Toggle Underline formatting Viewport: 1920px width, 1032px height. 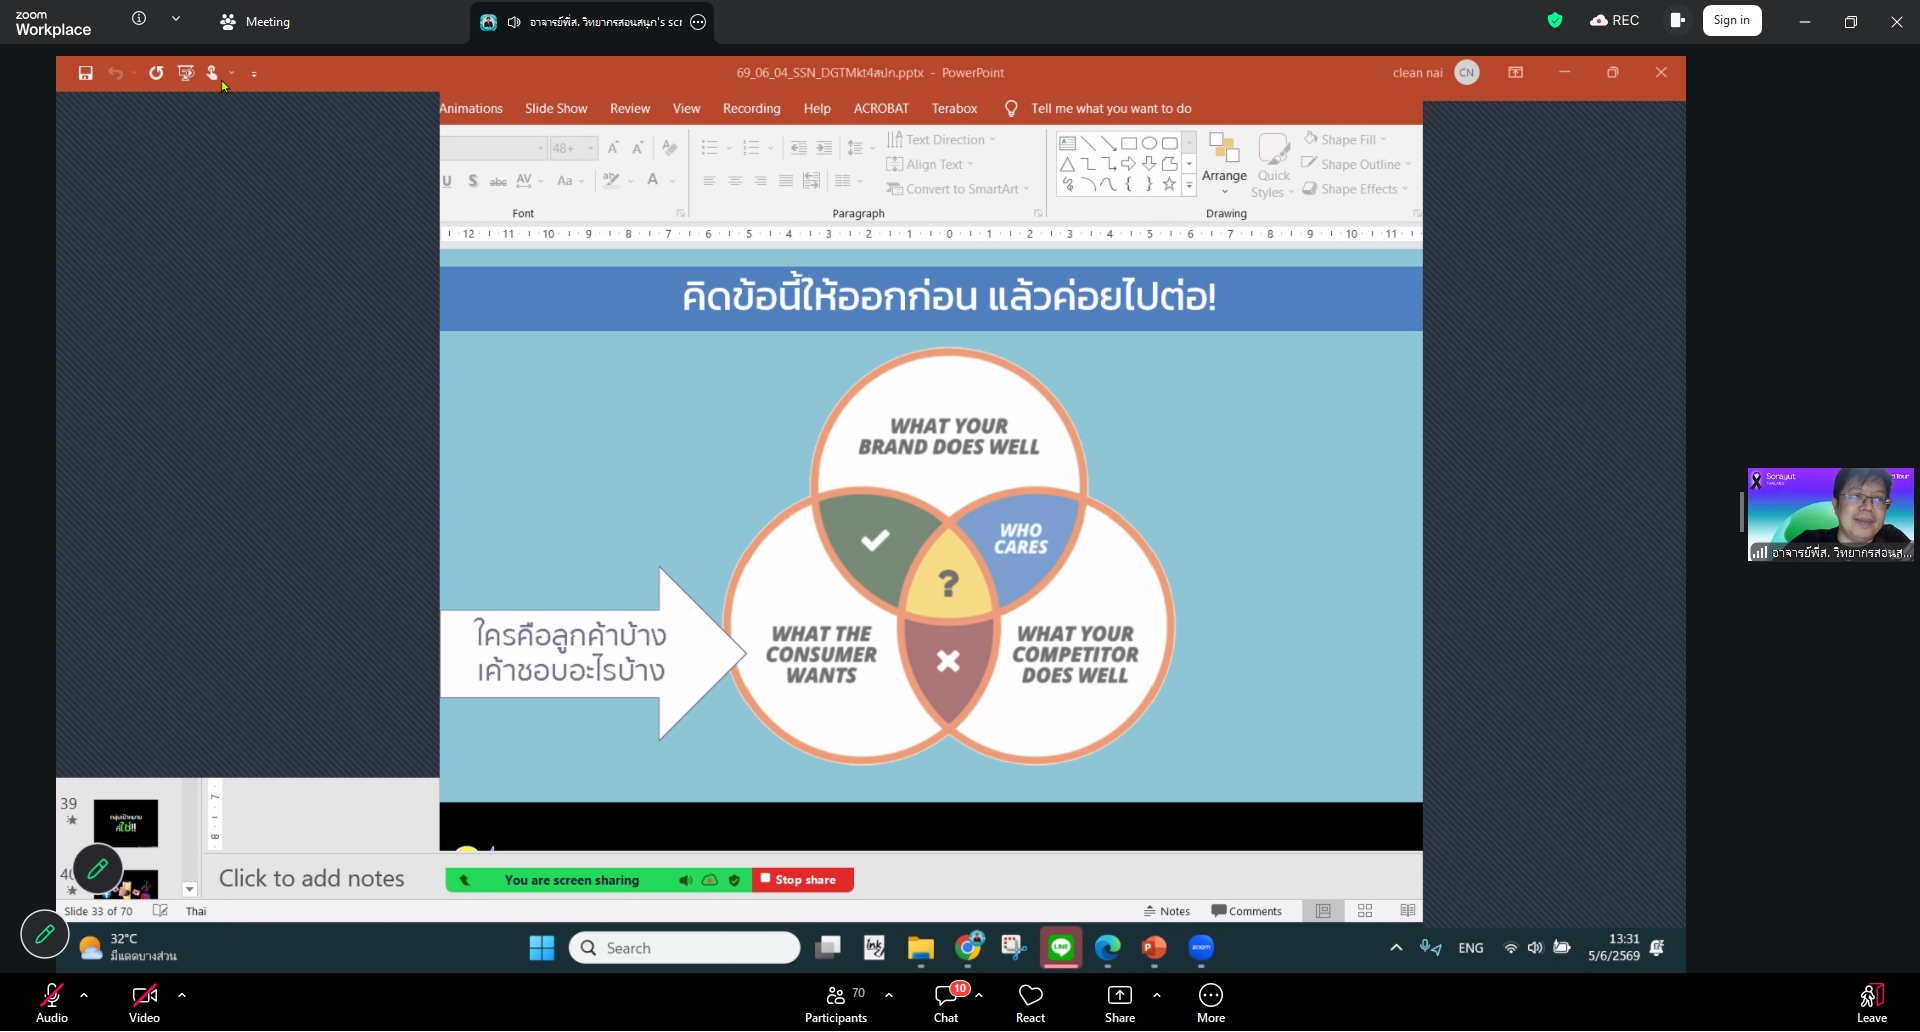(x=447, y=181)
